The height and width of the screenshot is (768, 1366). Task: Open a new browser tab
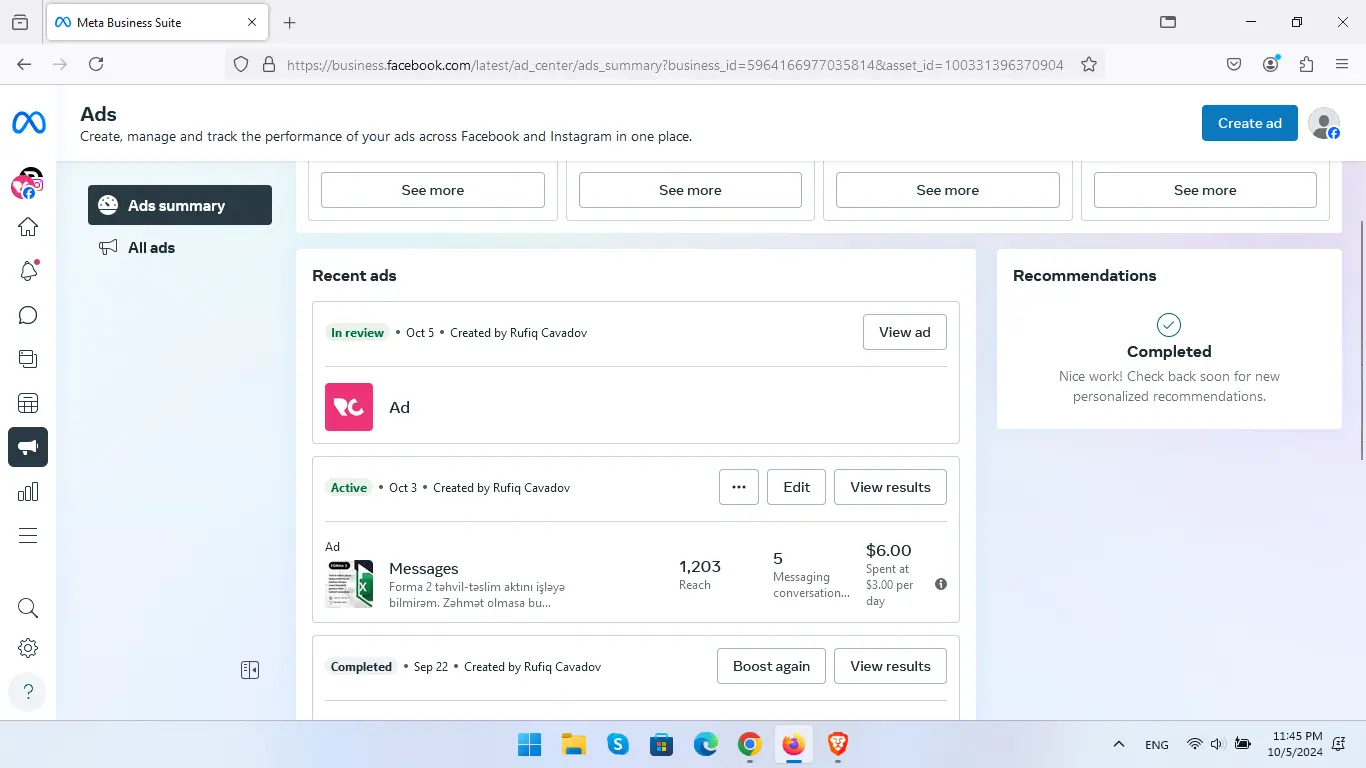[290, 22]
